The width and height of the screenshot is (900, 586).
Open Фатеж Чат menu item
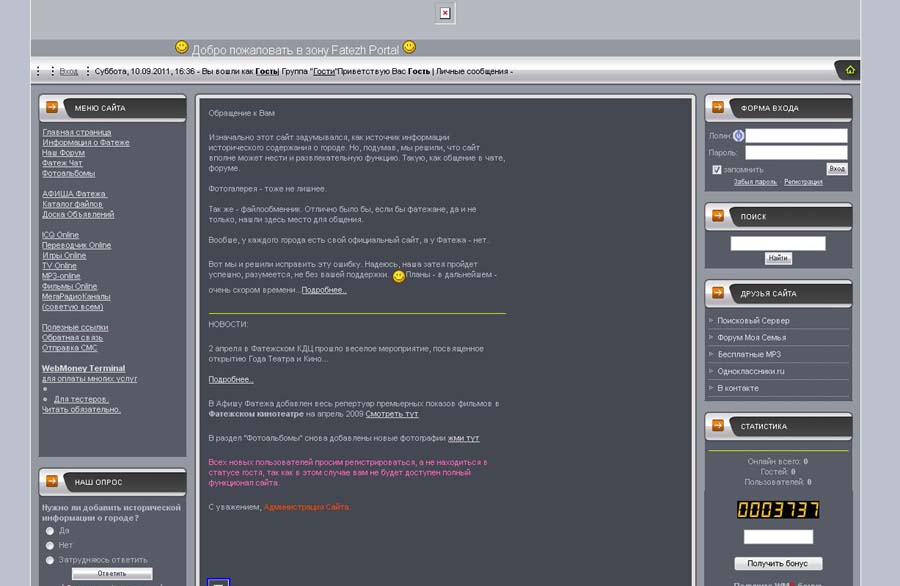(x=62, y=163)
